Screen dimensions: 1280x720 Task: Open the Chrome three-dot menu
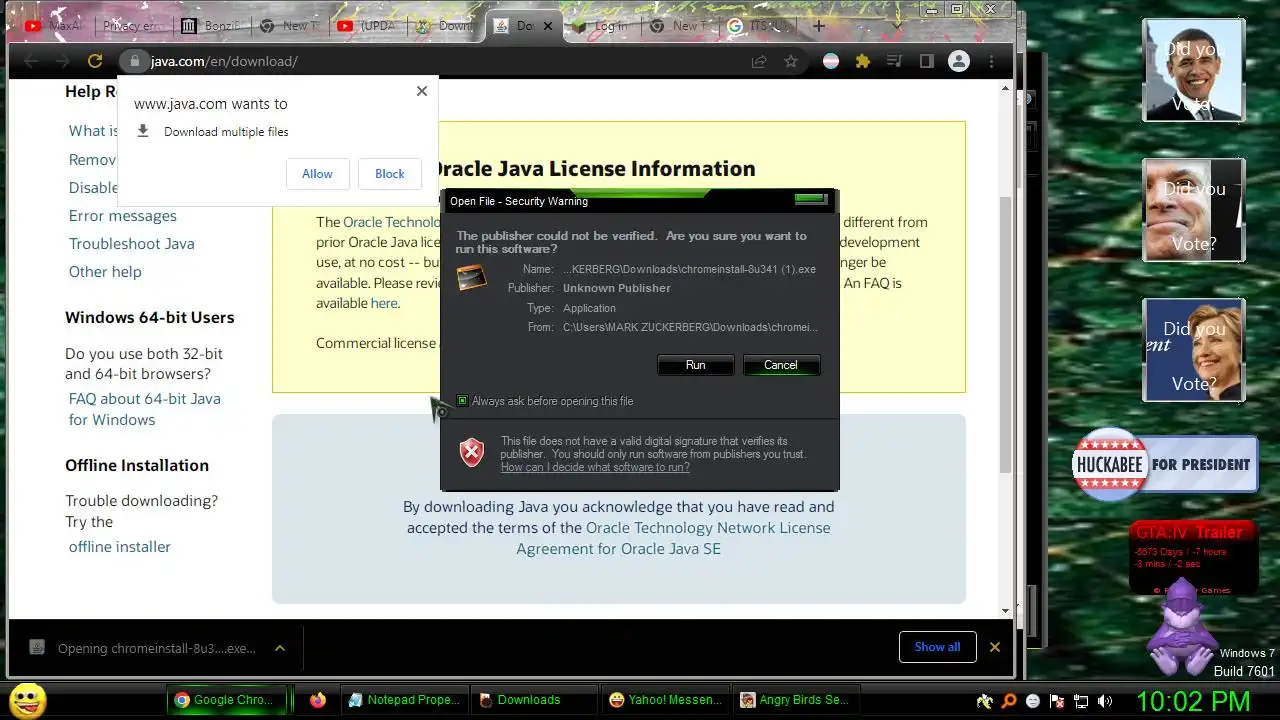tap(993, 61)
